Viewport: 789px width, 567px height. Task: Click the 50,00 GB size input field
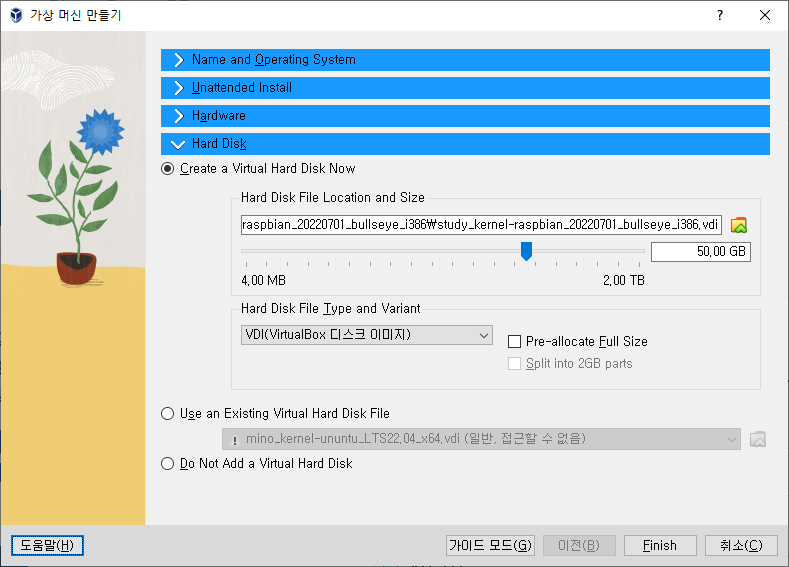point(700,252)
